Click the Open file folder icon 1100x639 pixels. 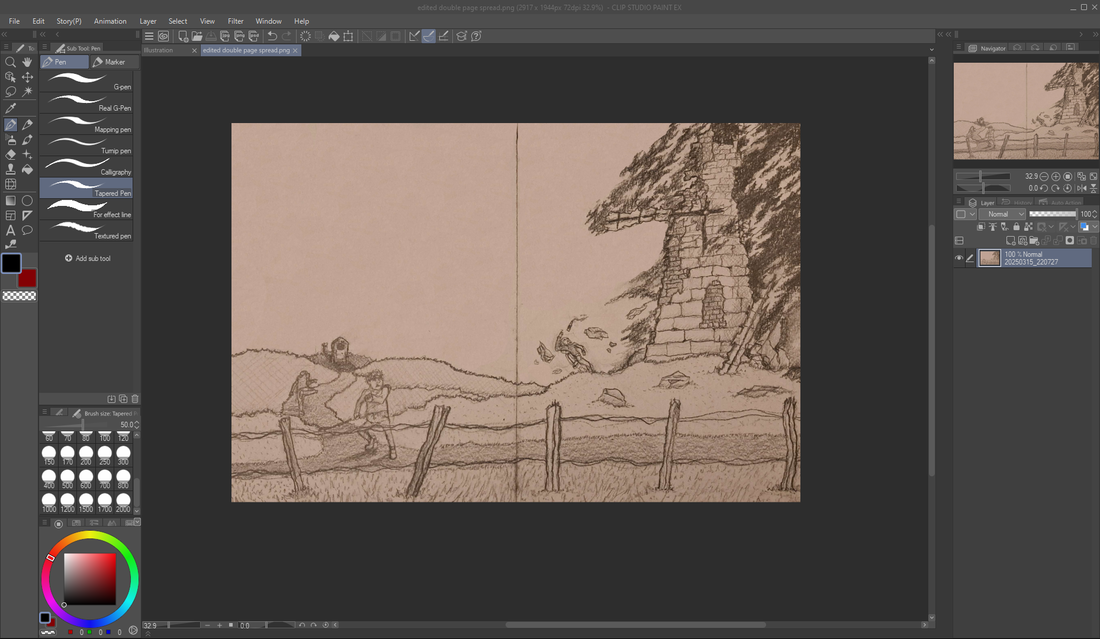197,36
